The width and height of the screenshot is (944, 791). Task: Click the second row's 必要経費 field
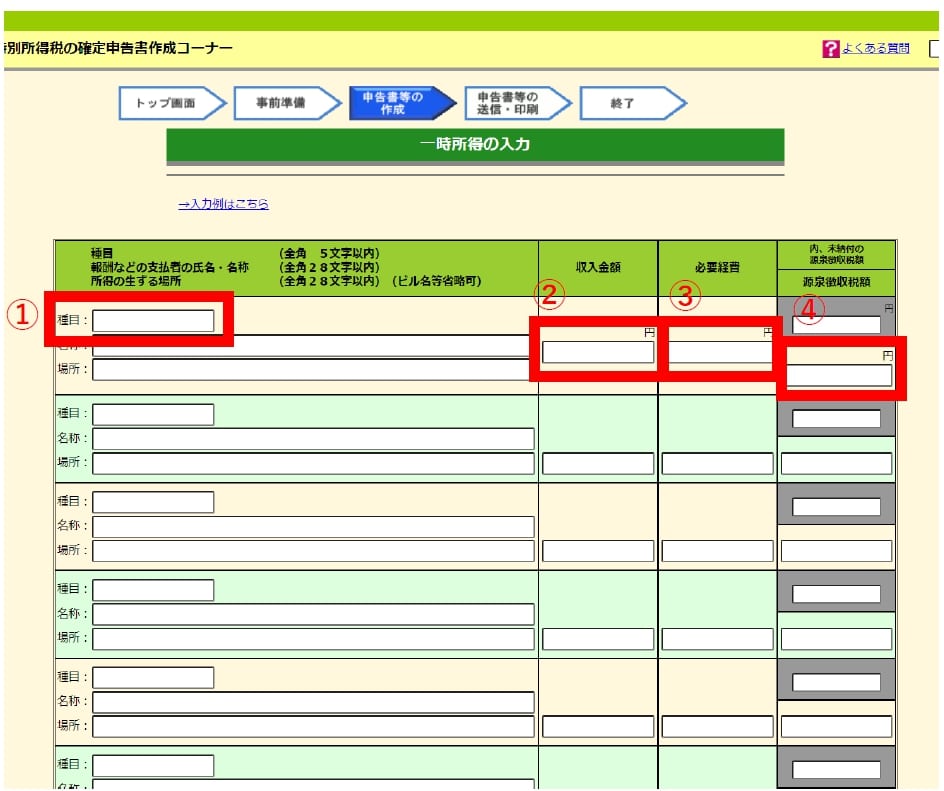(x=717, y=464)
